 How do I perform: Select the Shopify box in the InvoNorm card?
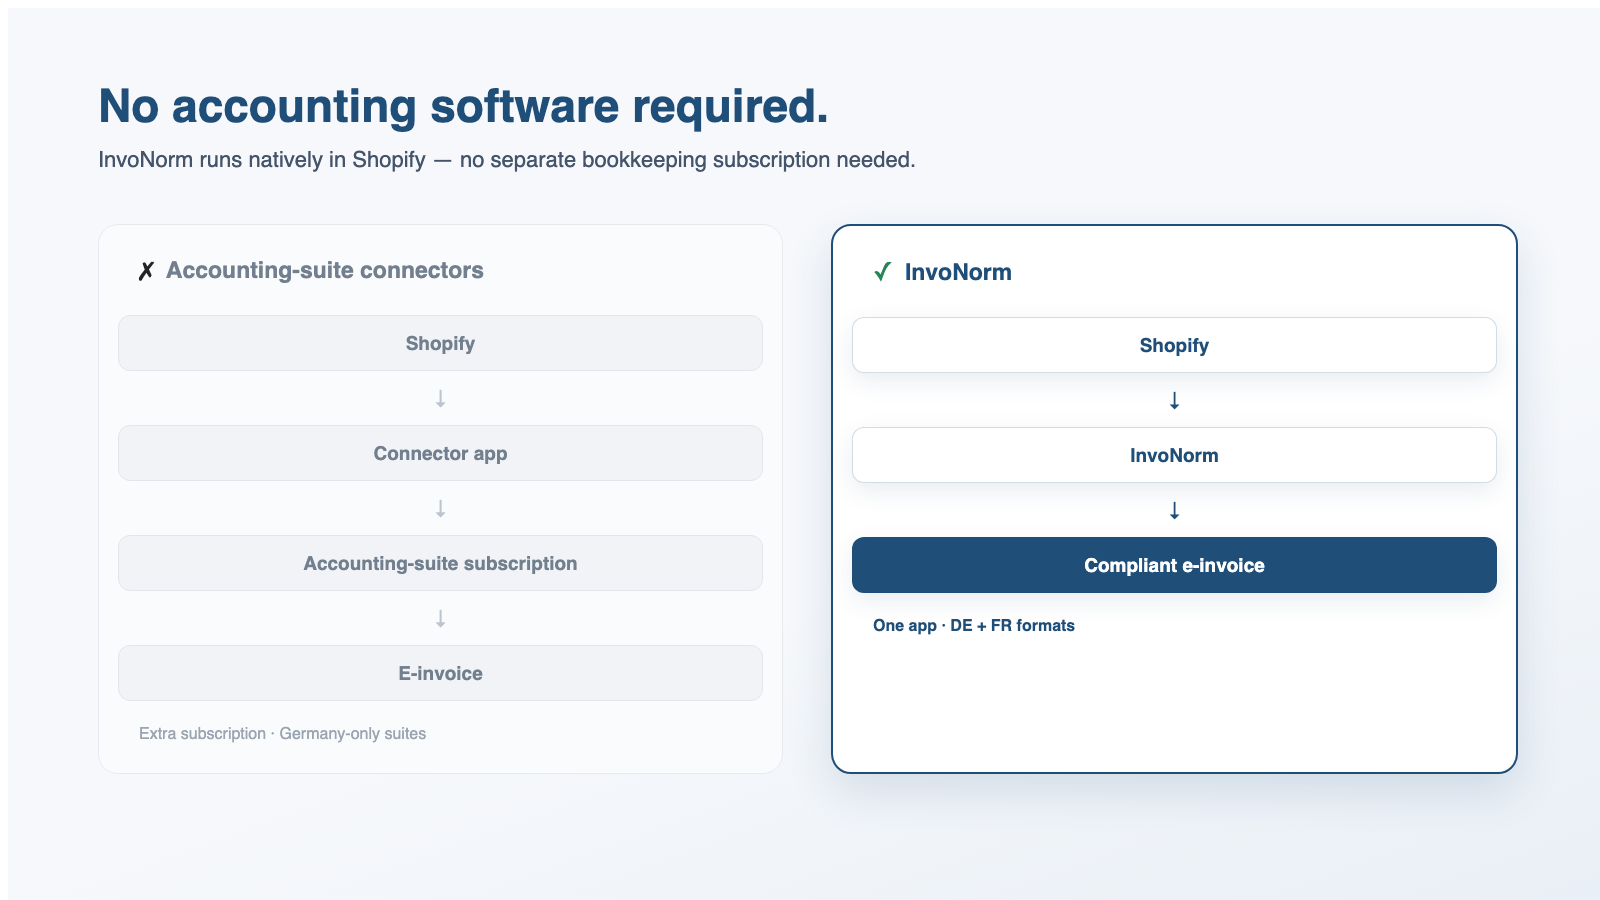coord(1174,345)
